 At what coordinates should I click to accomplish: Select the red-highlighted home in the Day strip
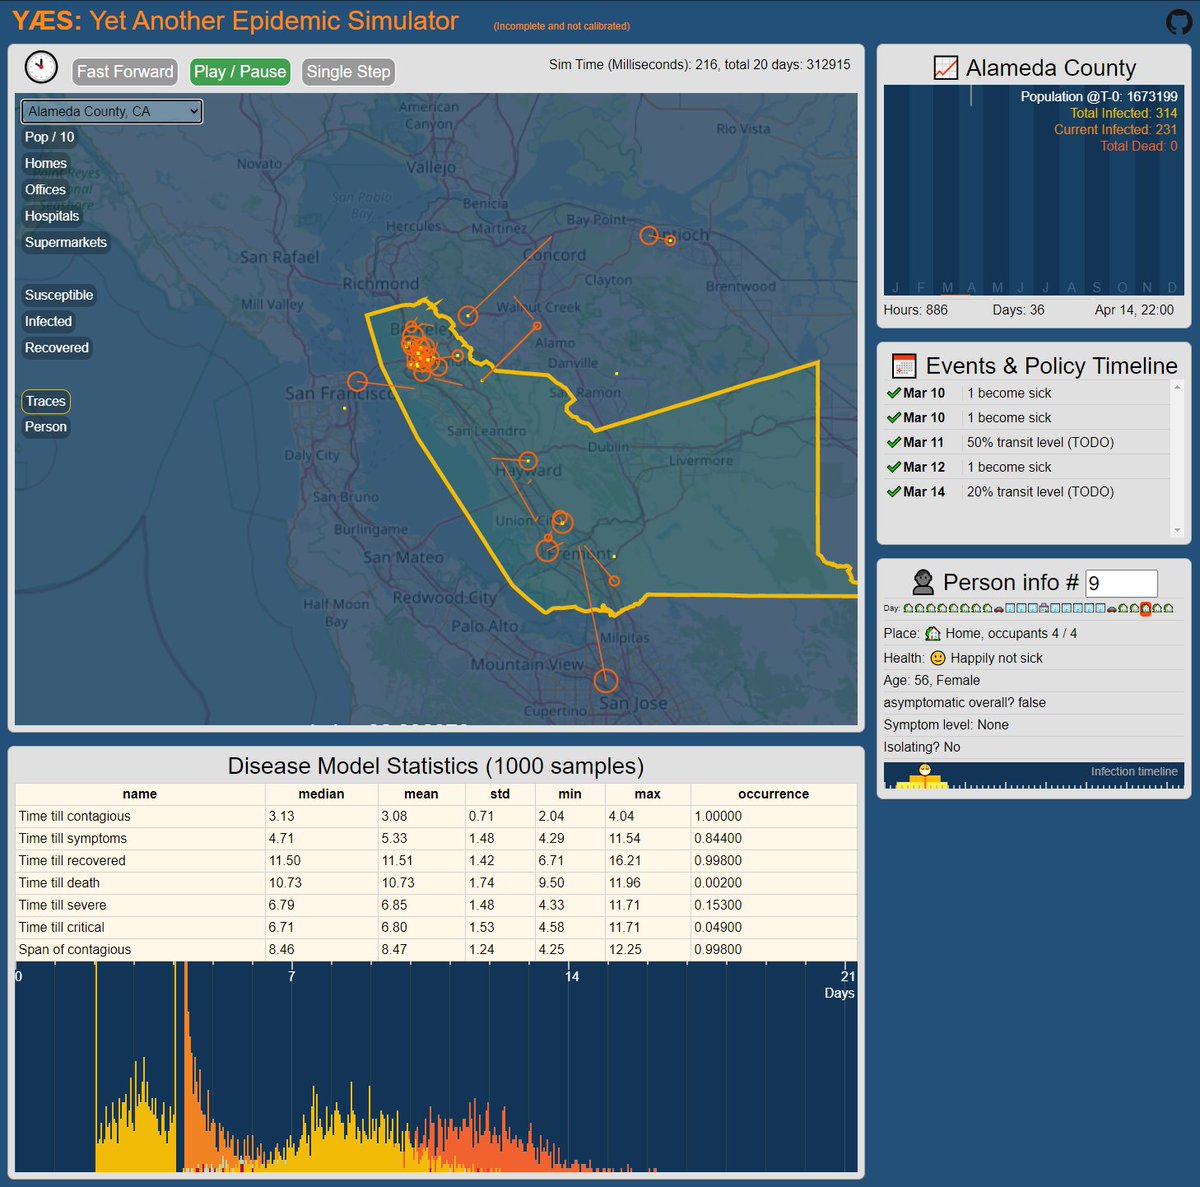coord(1146,608)
